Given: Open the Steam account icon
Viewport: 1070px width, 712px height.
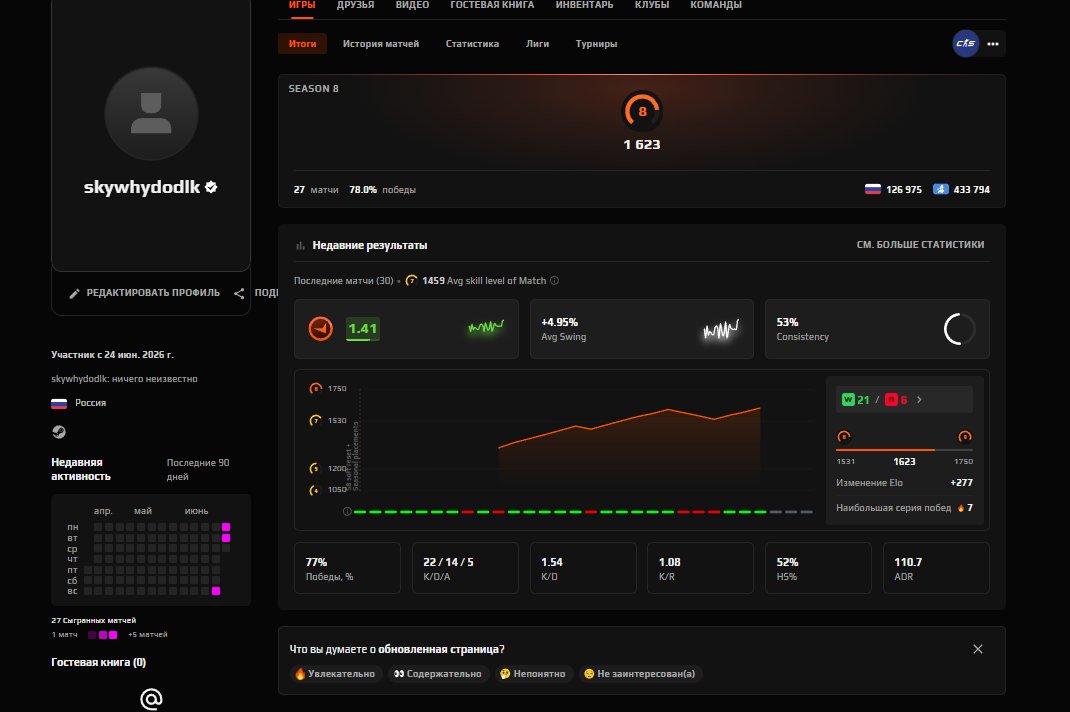Looking at the screenshot, I should (59, 431).
